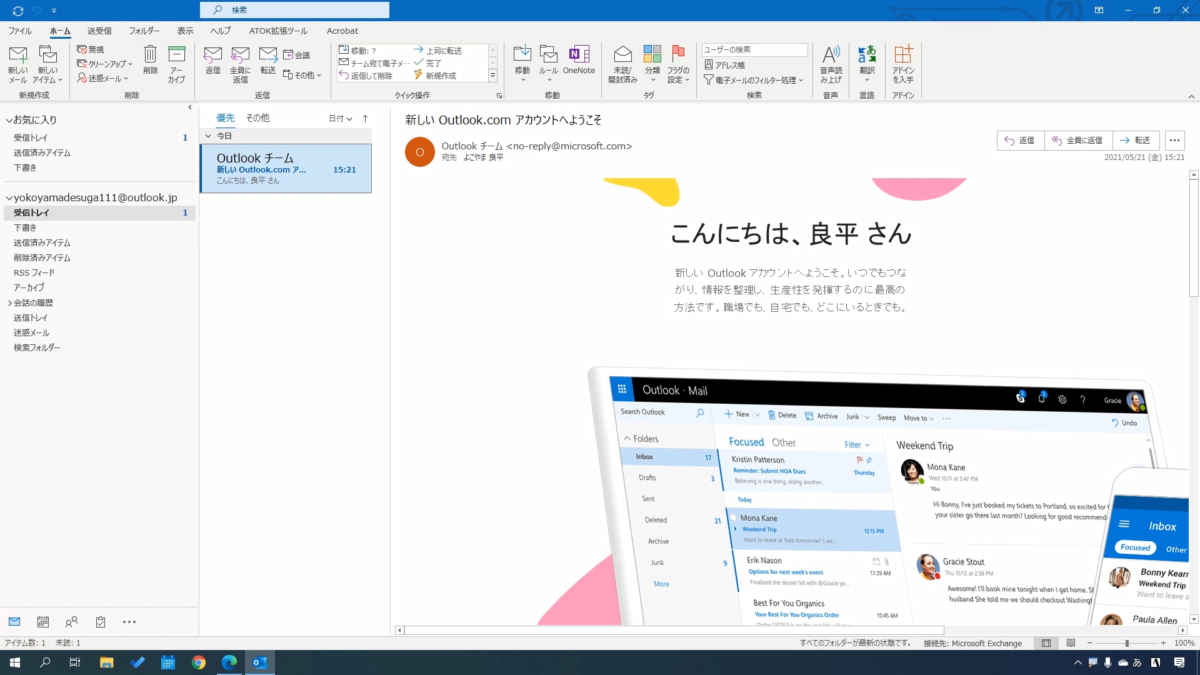Click the 返信 reply ribbon icon

[x=213, y=60]
